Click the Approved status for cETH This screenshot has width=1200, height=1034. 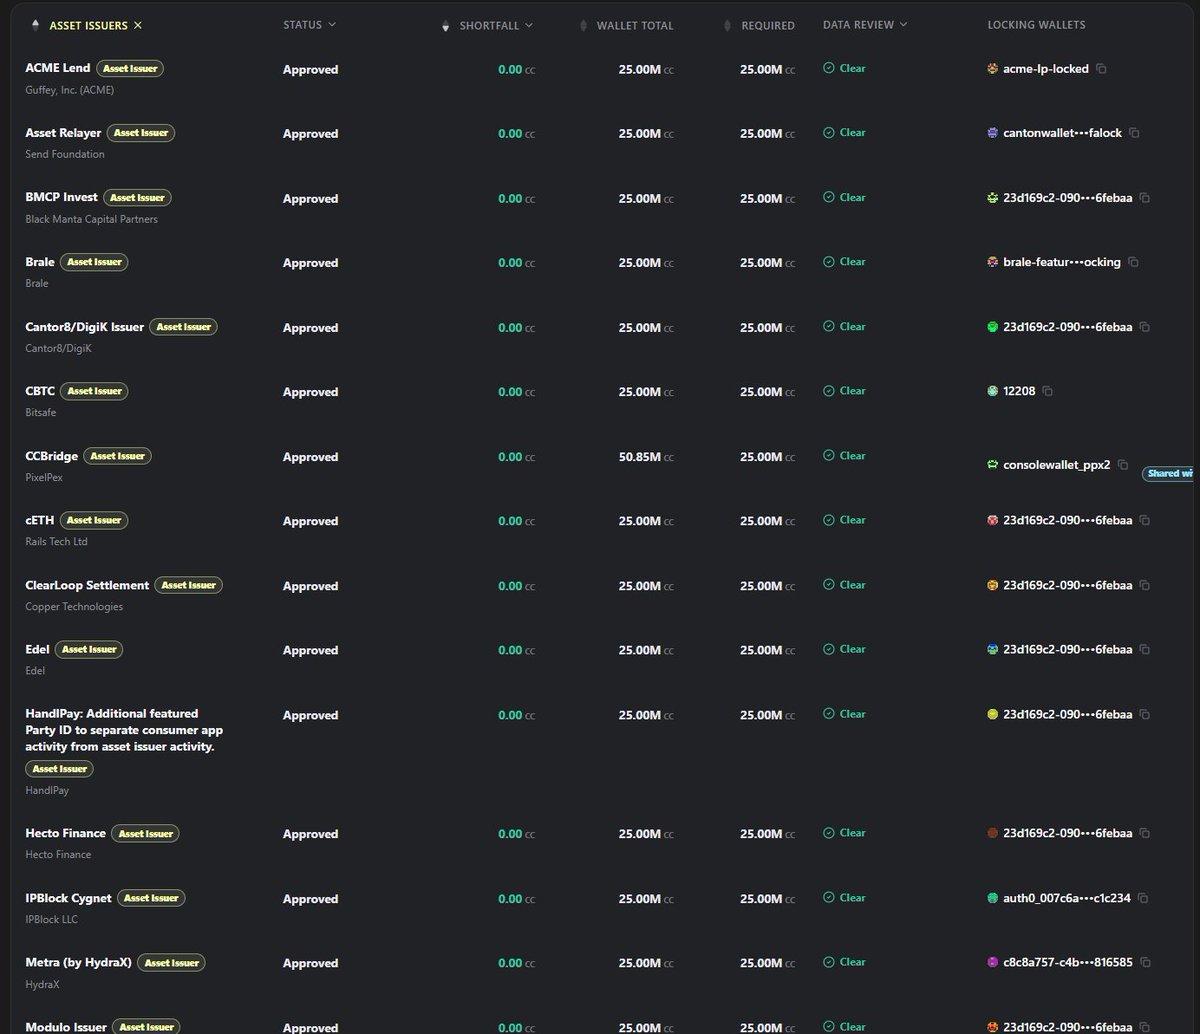point(310,521)
